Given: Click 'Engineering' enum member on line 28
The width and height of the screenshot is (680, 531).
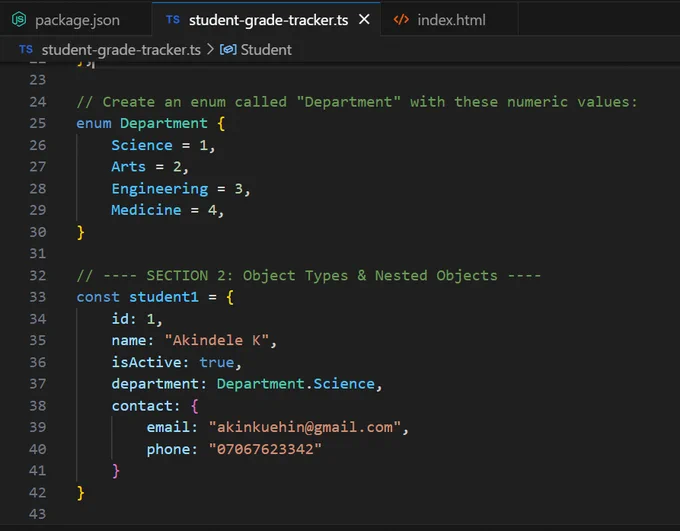Looking at the screenshot, I should (160, 189).
